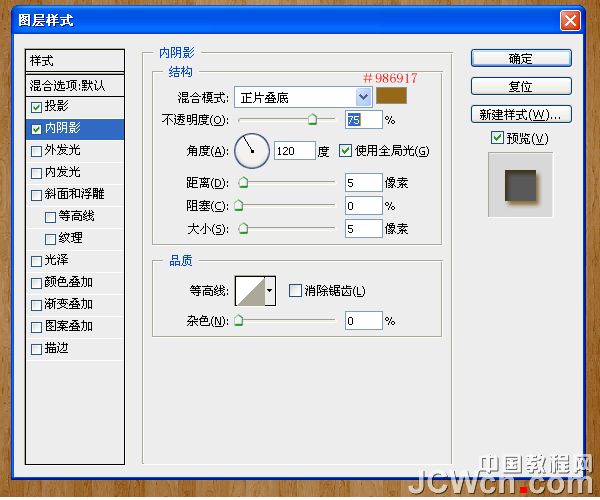Click the brown shadow color swatch
600x500 pixels.
(391, 96)
